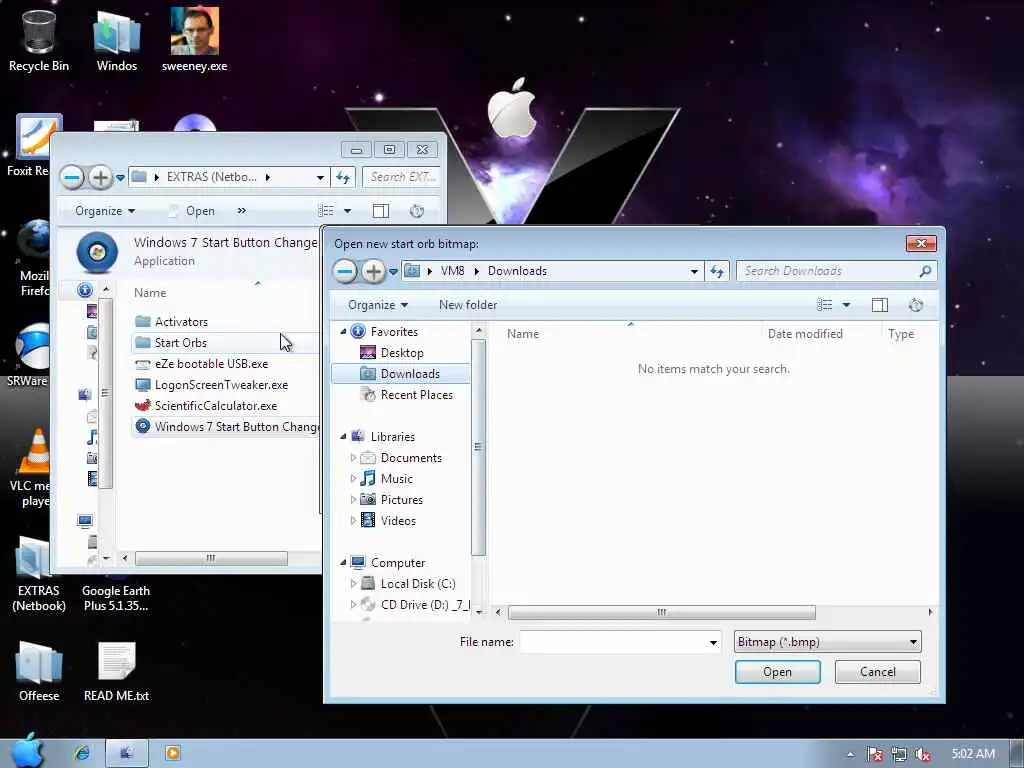Click New folder in the dialog
The image size is (1024, 768).
(468, 305)
